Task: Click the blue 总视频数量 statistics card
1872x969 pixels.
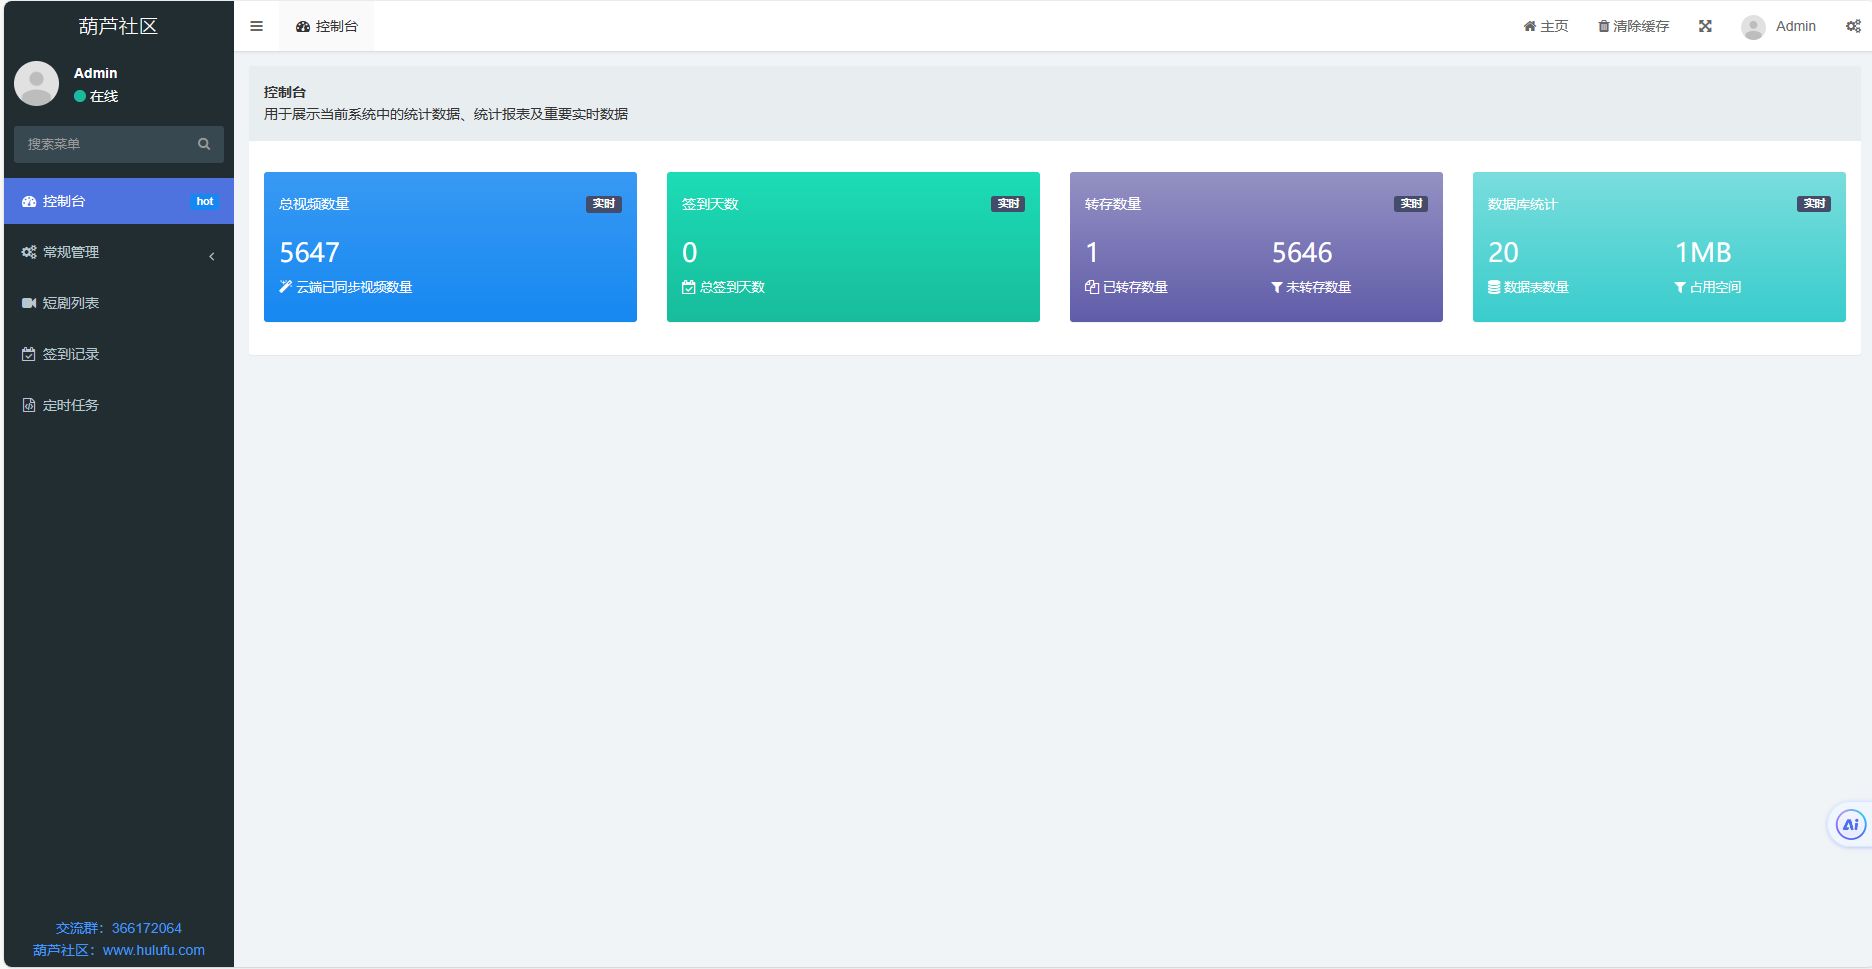Action: tap(450, 247)
